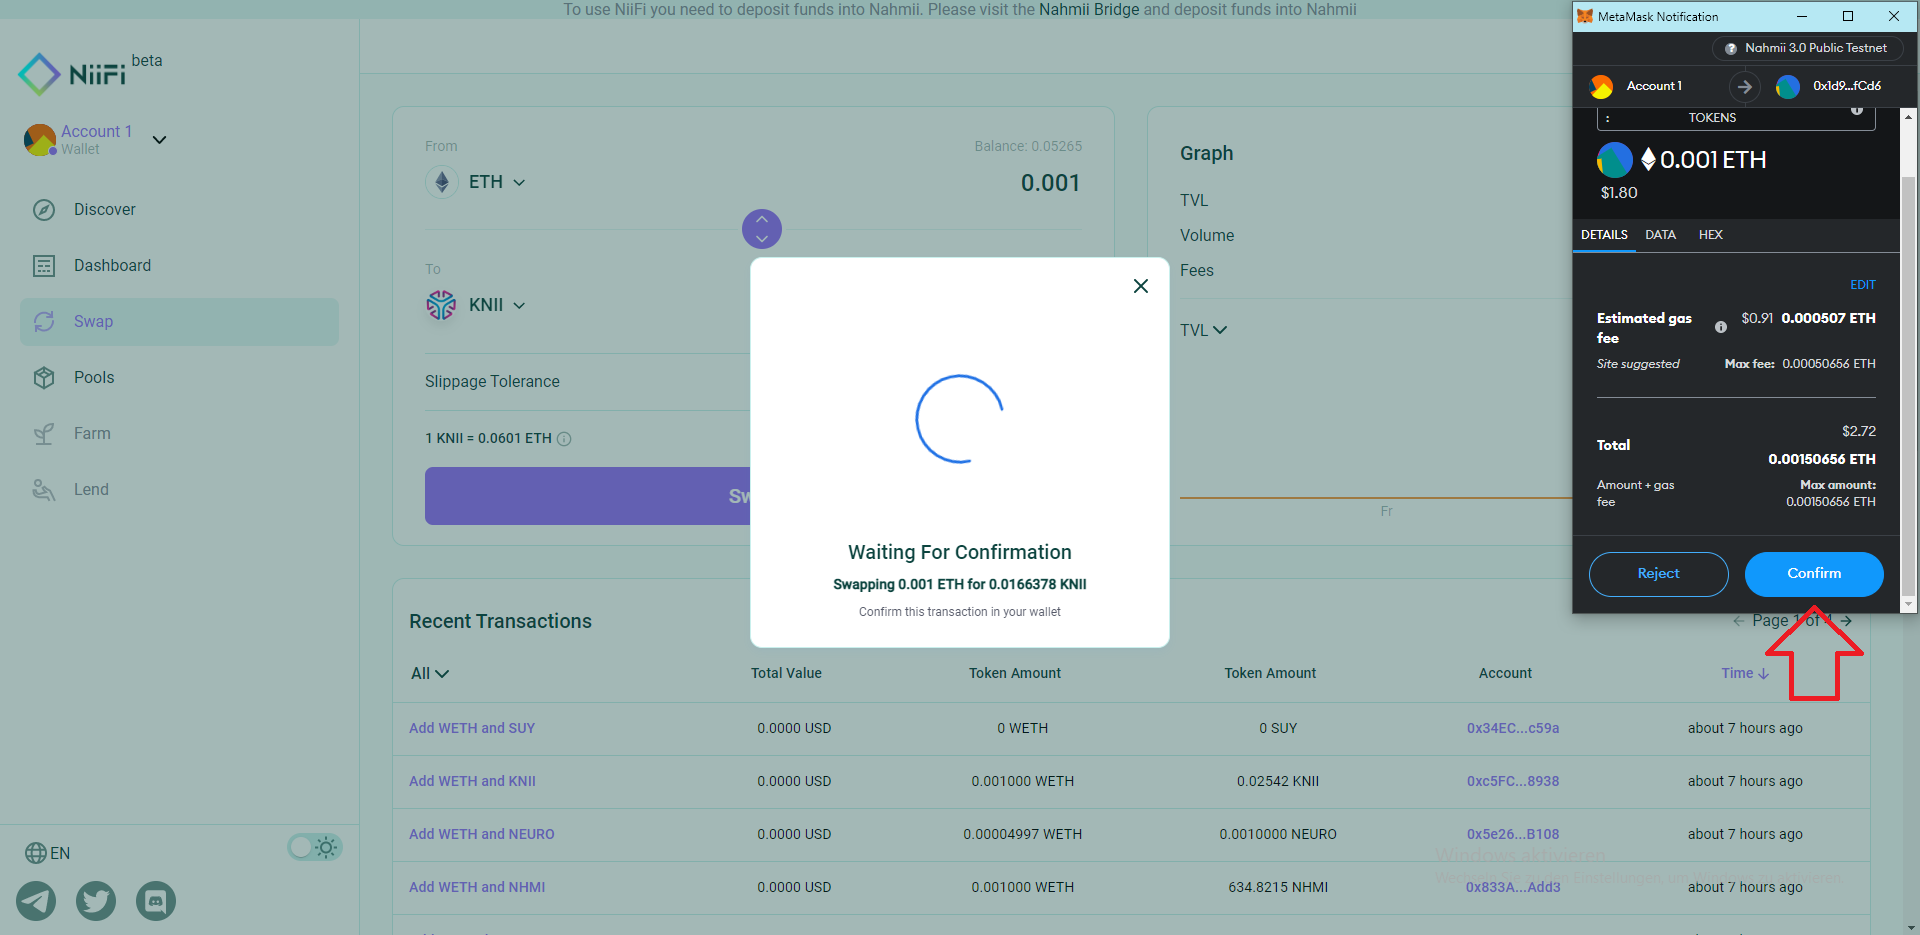Minimize the MetaMask Notification window

[1802, 16]
